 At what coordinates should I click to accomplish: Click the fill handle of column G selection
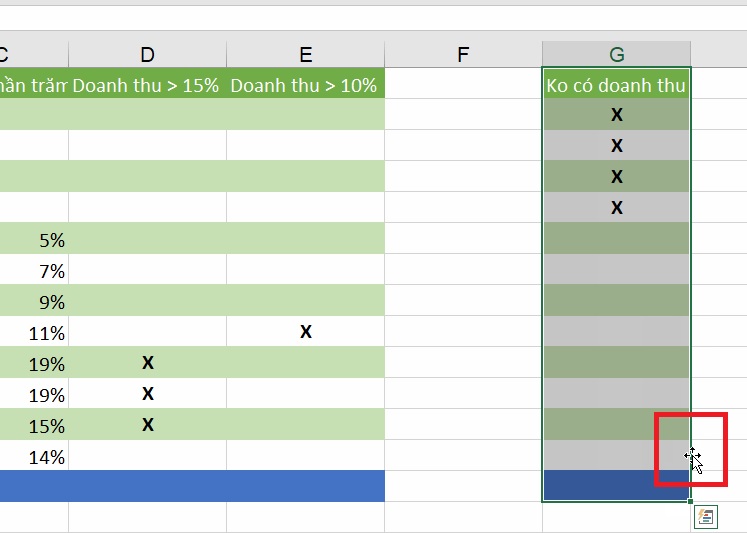[690, 501]
